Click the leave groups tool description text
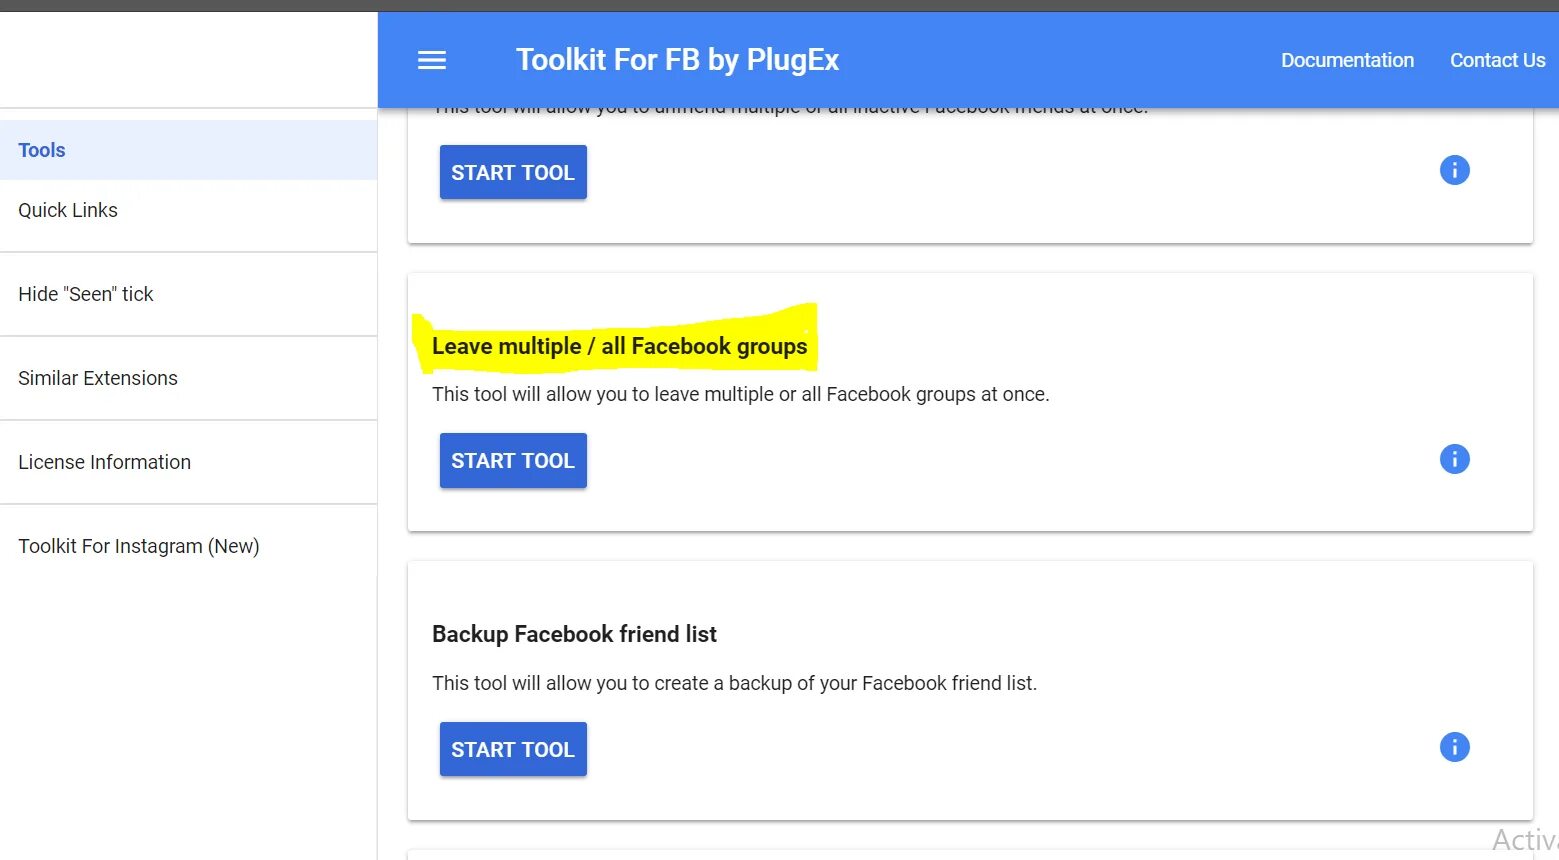The width and height of the screenshot is (1559, 860). tap(740, 394)
